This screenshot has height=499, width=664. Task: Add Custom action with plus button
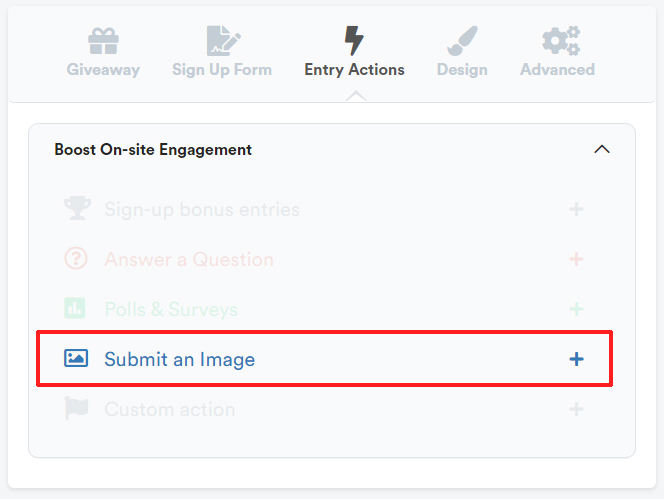(576, 409)
